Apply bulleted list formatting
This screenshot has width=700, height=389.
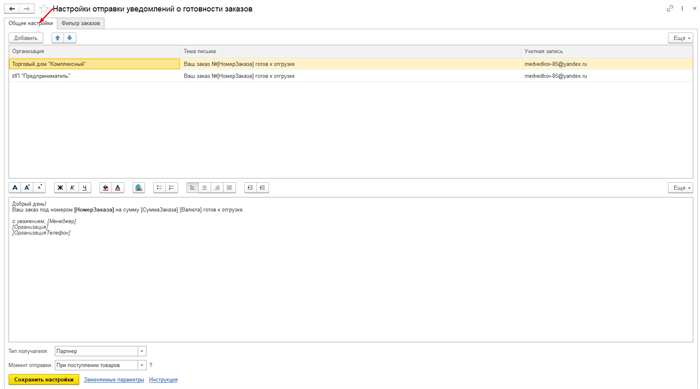(159, 188)
